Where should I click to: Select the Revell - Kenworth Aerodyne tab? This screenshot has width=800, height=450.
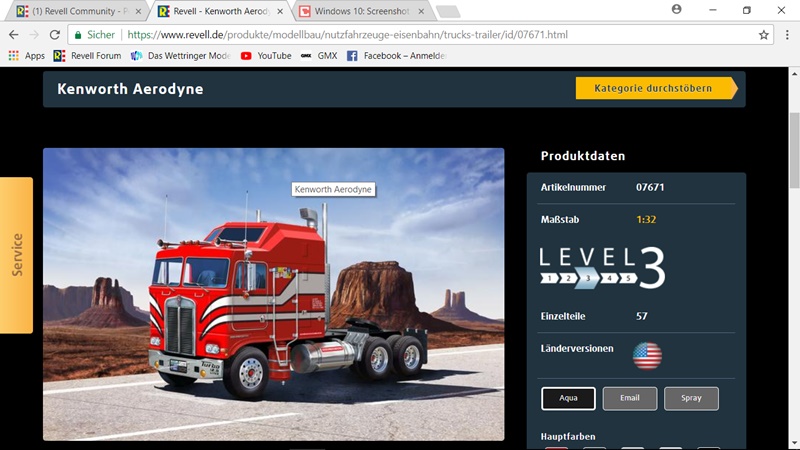pos(220,11)
